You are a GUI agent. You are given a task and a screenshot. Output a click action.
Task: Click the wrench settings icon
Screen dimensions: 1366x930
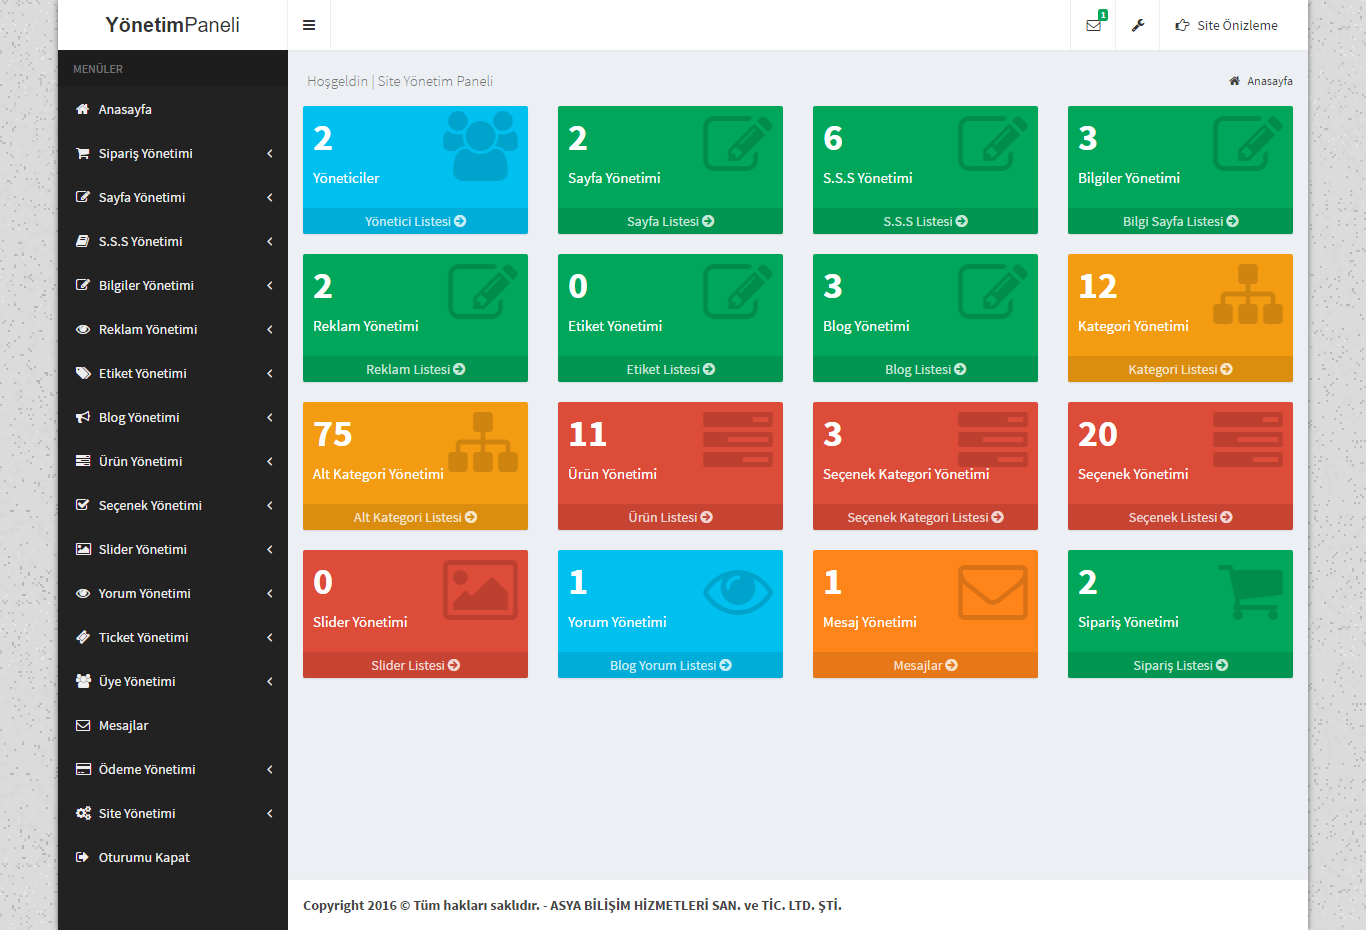pyautogui.click(x=1137, y=25)
